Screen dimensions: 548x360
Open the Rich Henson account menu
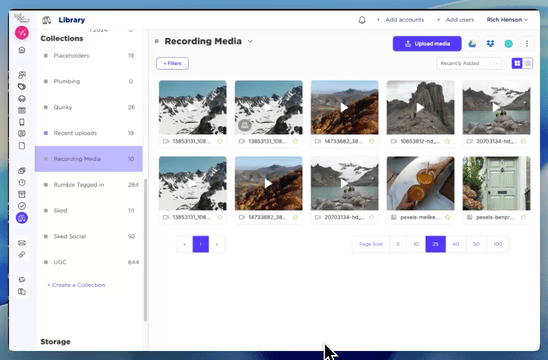point(507,20)
